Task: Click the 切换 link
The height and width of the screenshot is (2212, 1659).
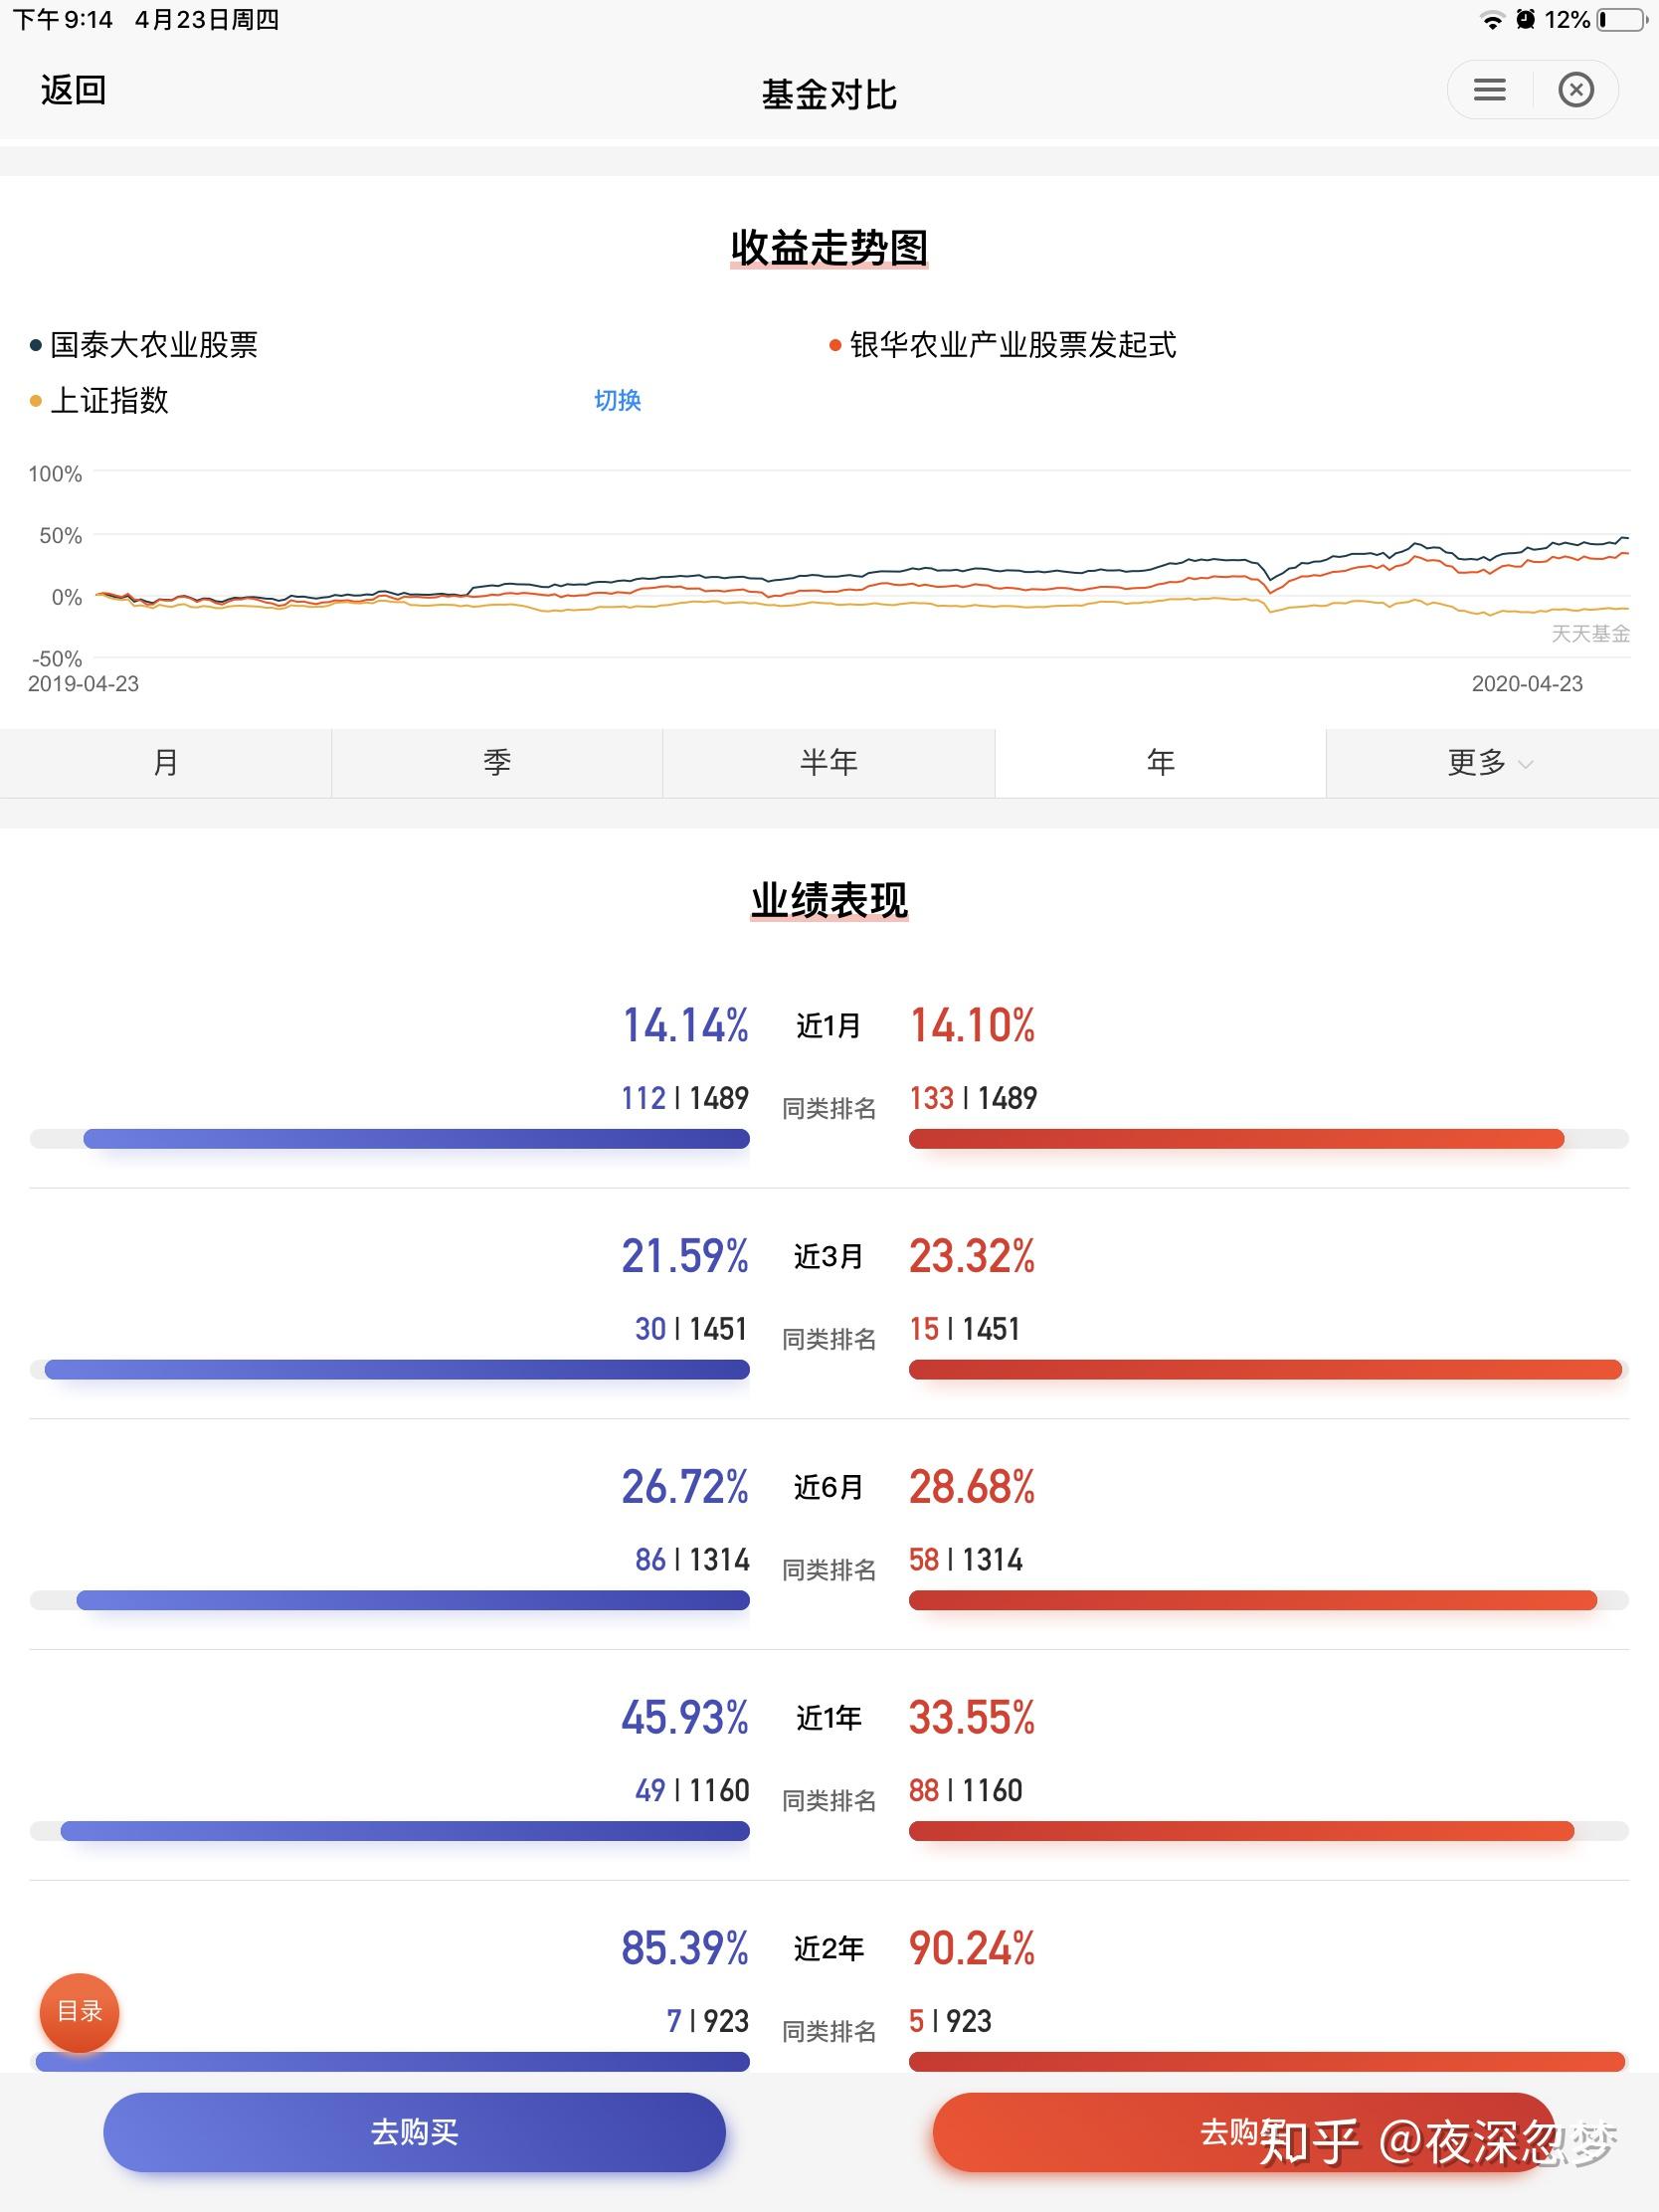Action: [617, 400]
